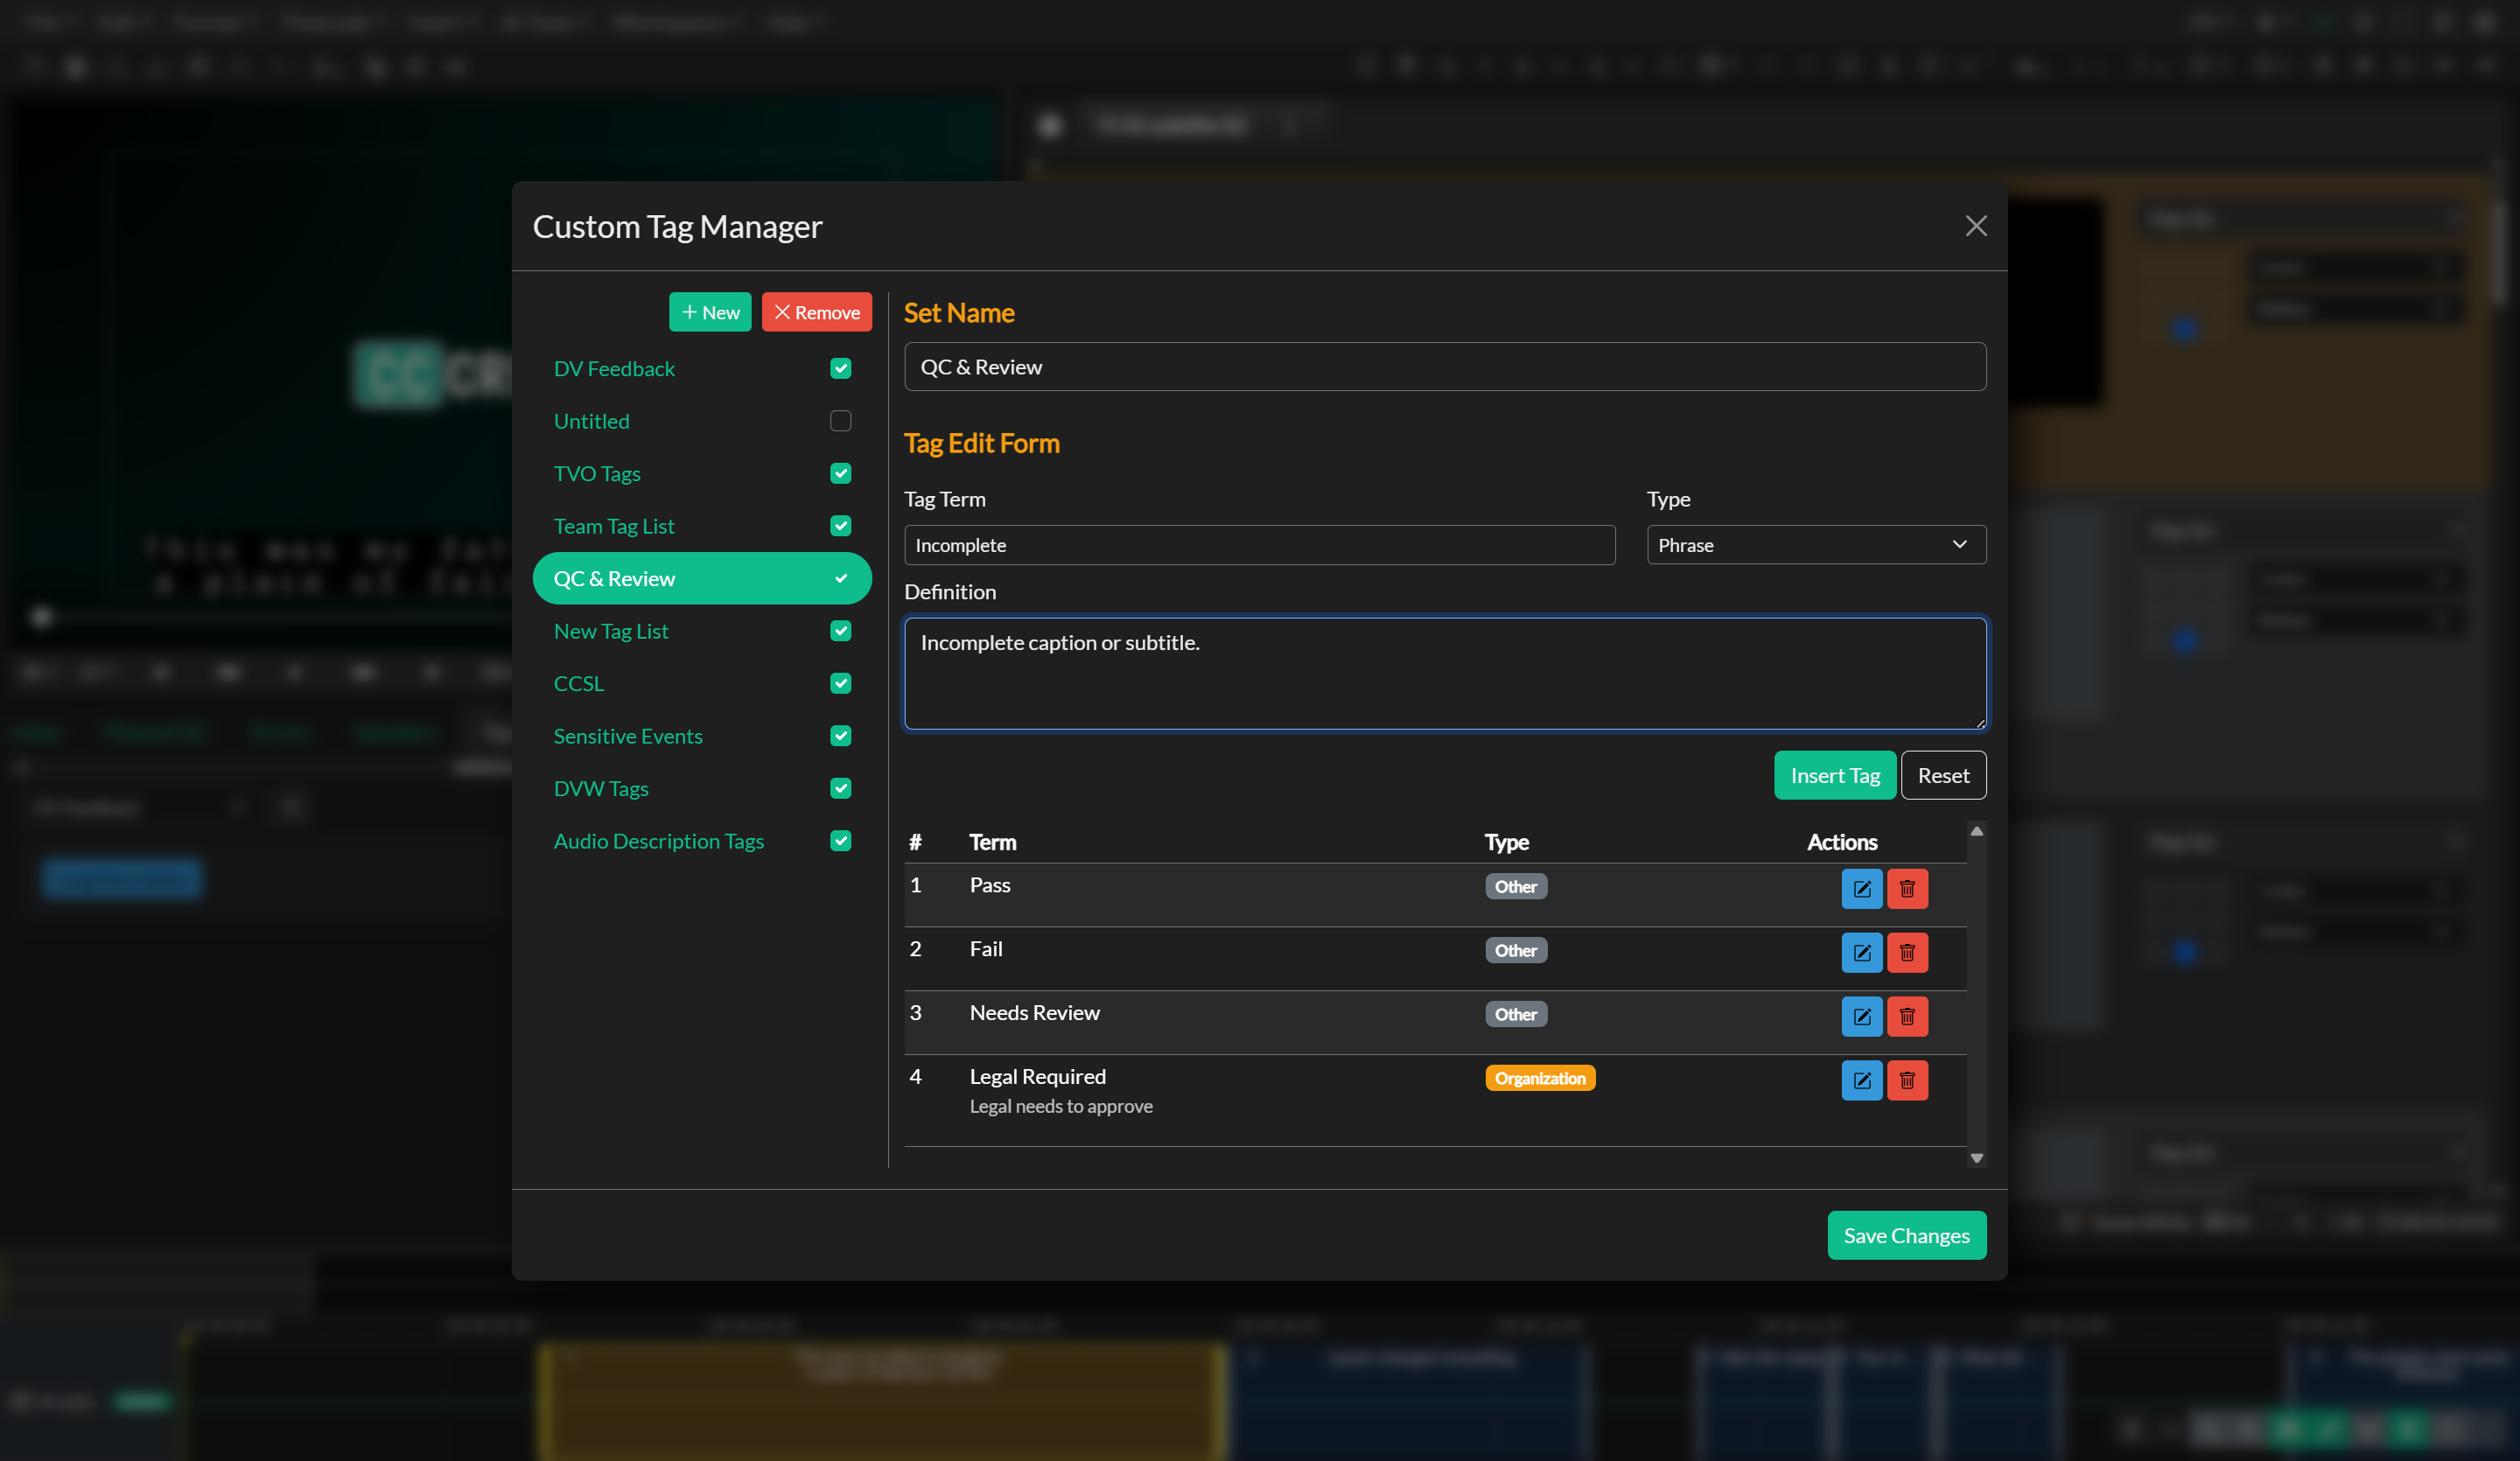
Task: Edit the Fail tag
Action: pyautogui.click(x=1861, y=953)
